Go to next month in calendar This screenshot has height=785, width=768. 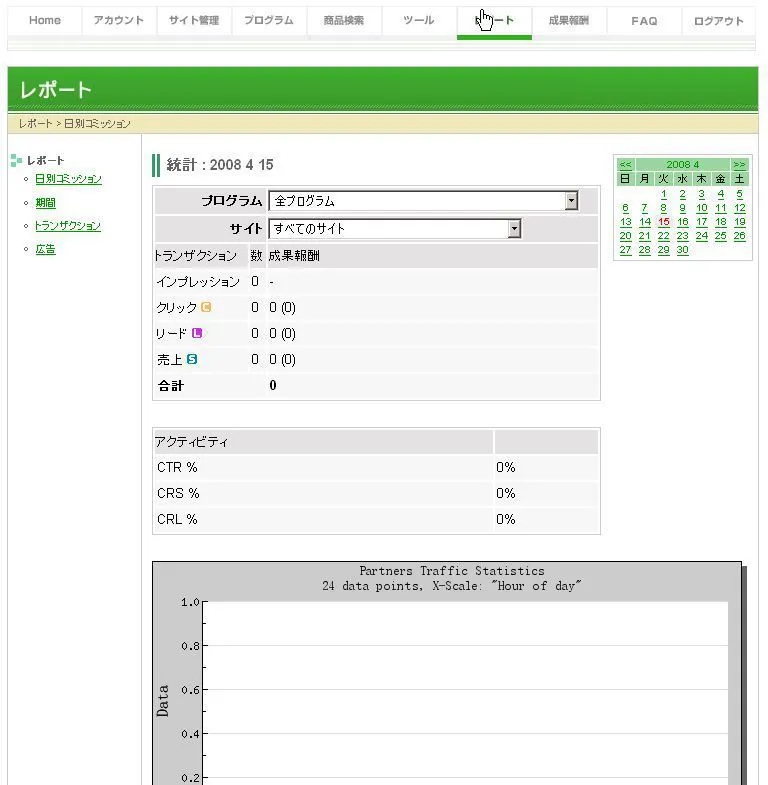739,164
